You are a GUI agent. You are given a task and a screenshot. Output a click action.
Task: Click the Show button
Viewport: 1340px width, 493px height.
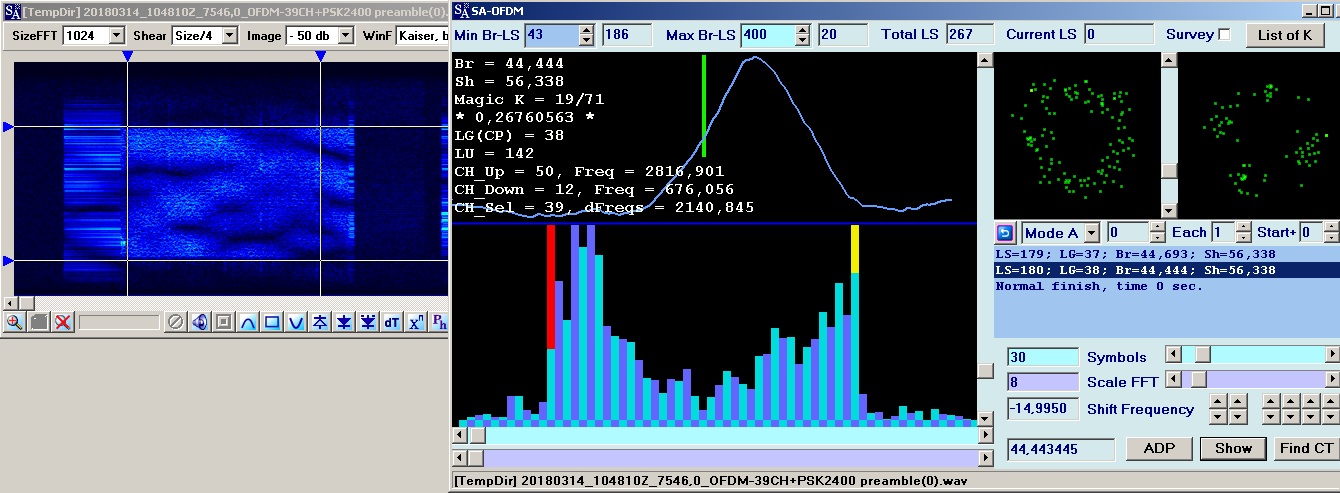1233,448
